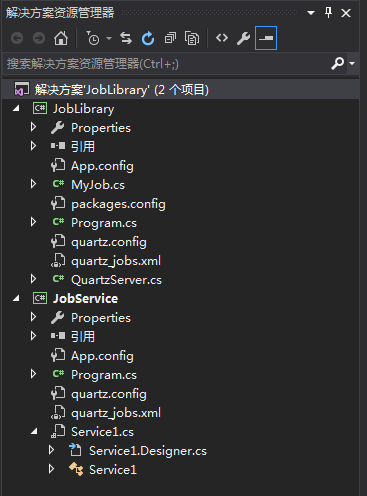Select App.config in JobService

(x=102, y=356)
